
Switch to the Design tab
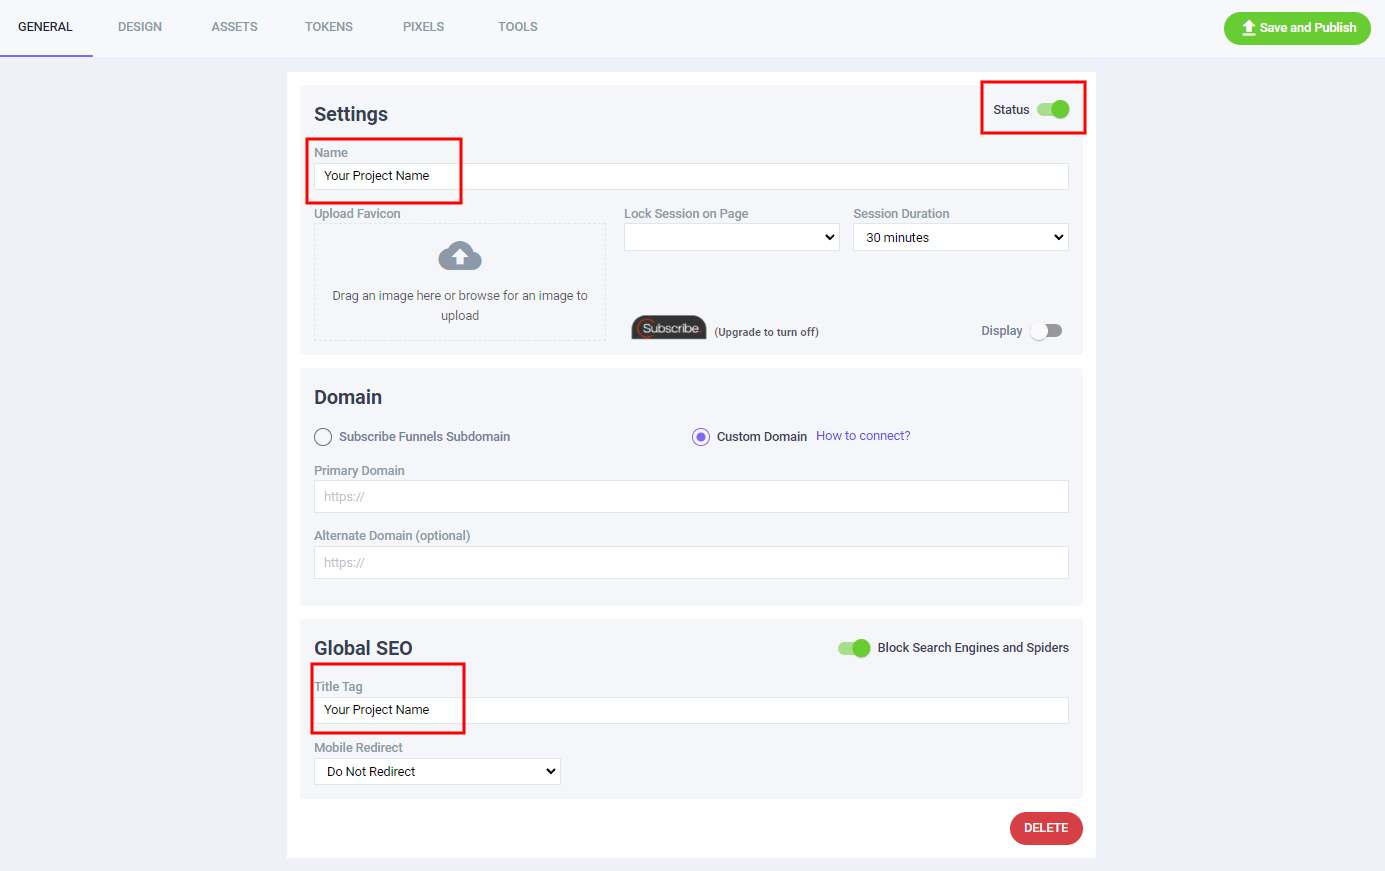point(140,27)
